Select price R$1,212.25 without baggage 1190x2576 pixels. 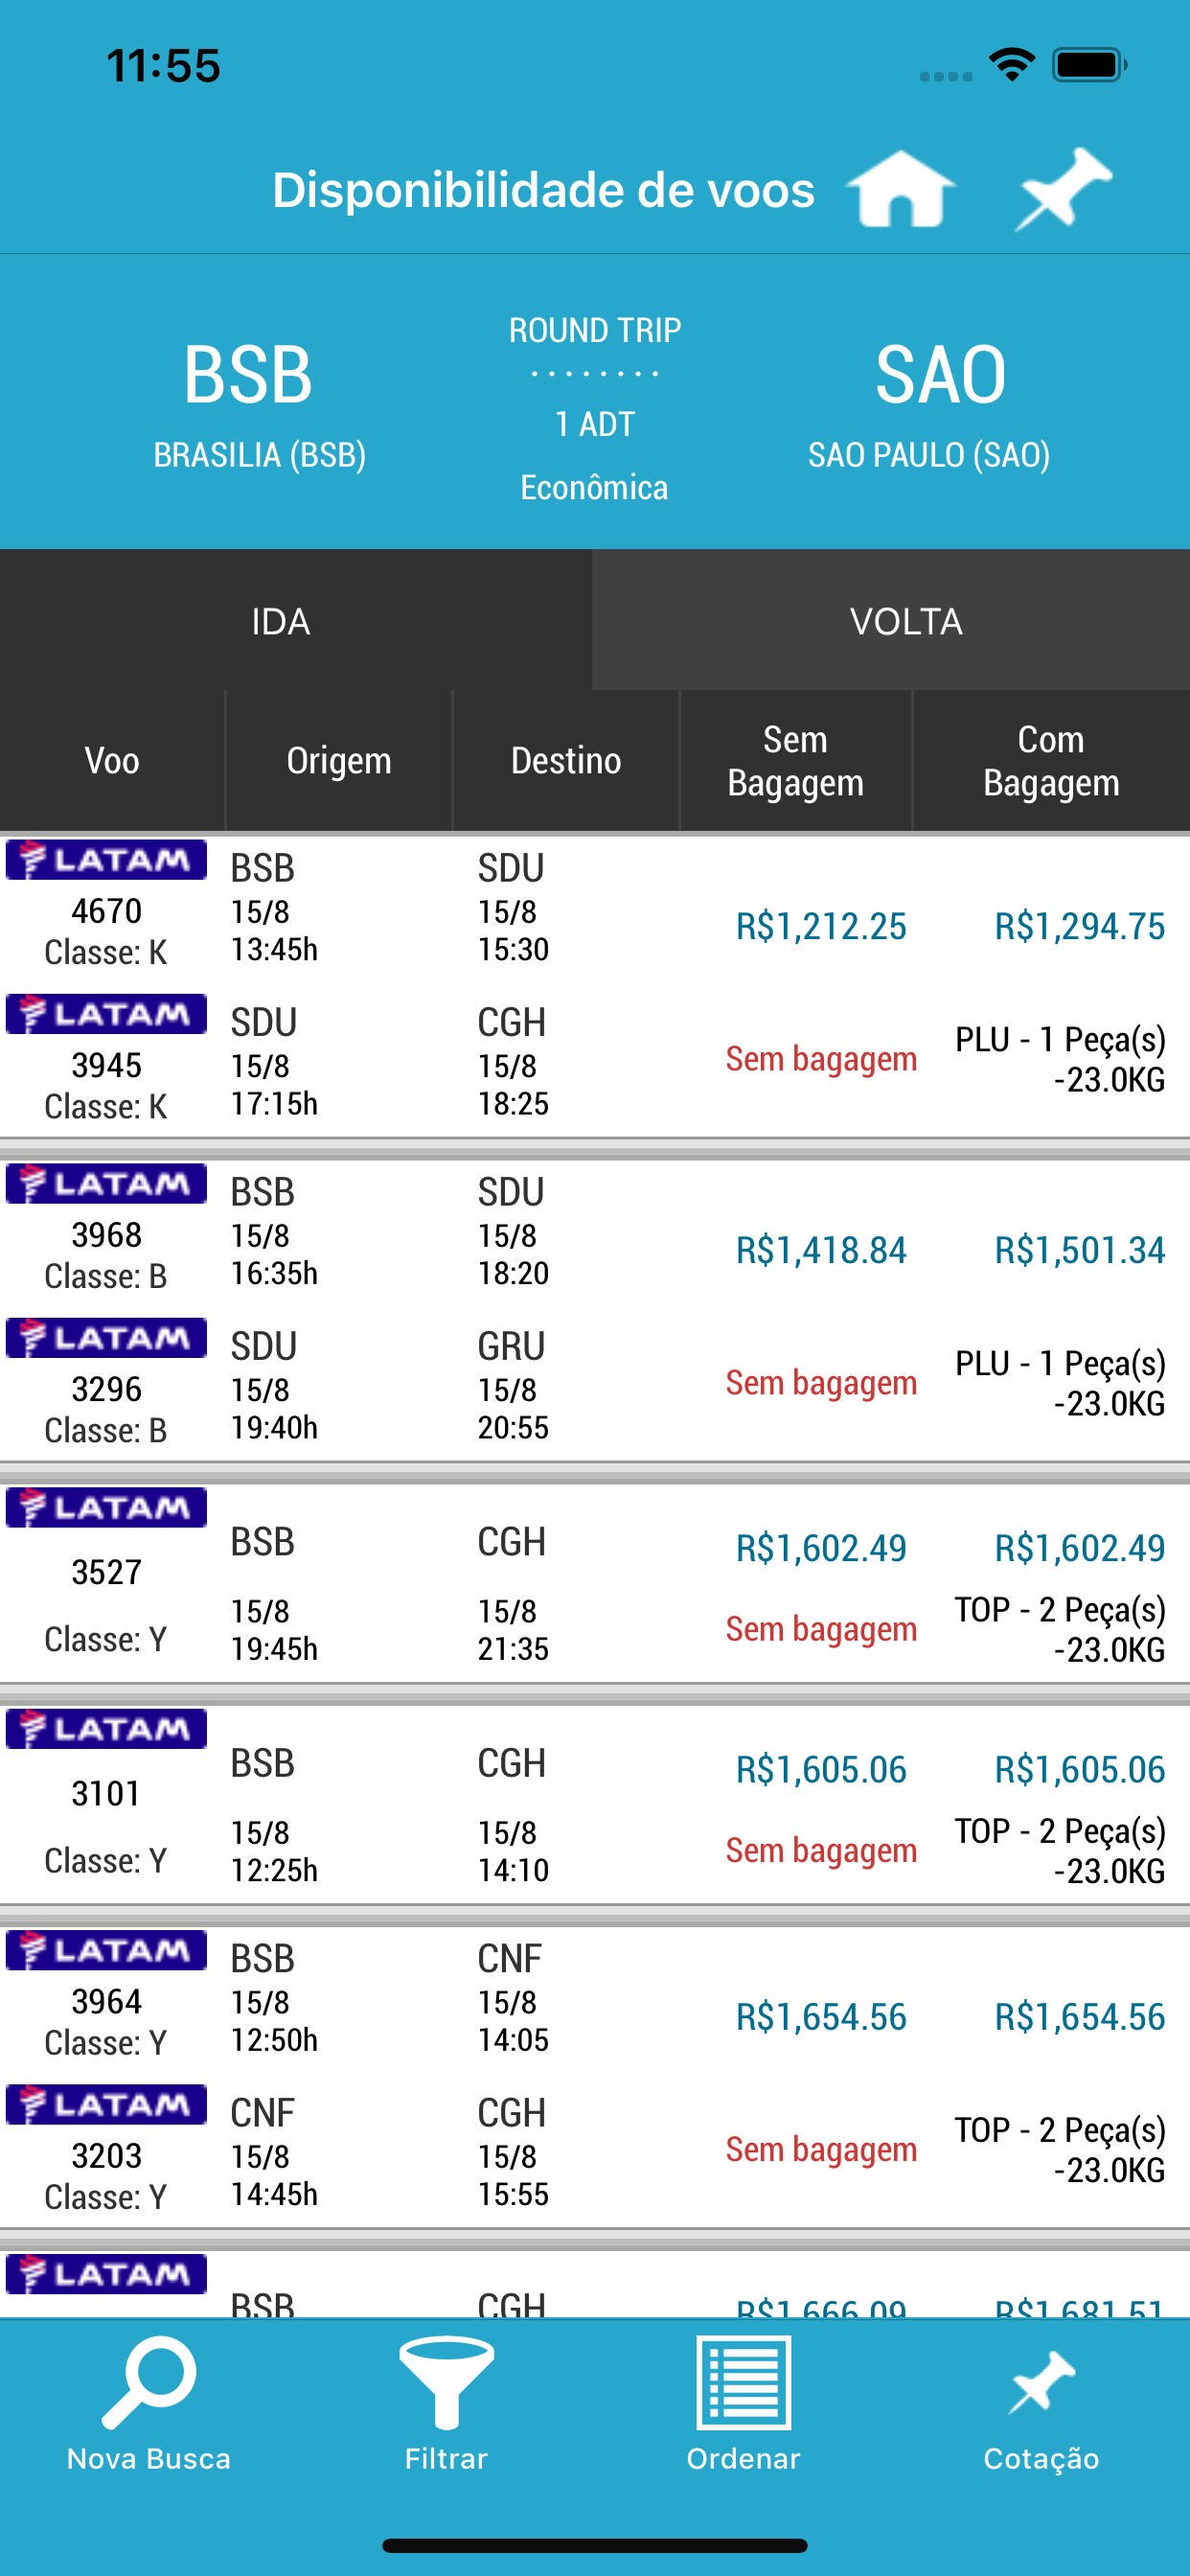coord(821,926)
